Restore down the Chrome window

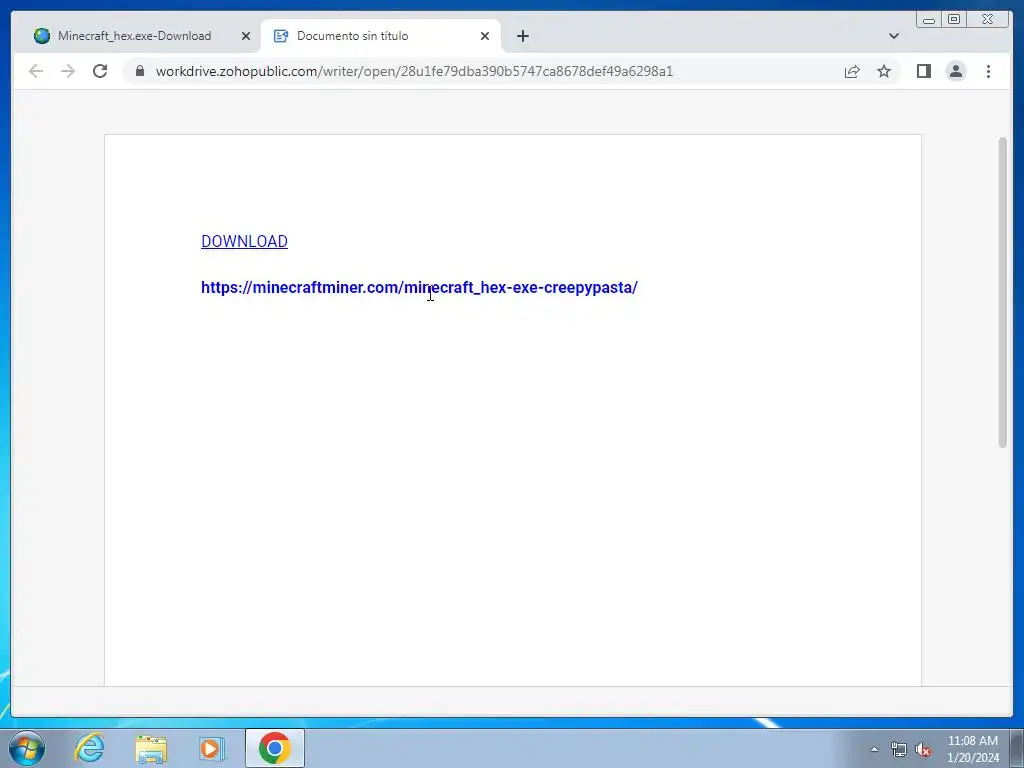pos(953,20)
